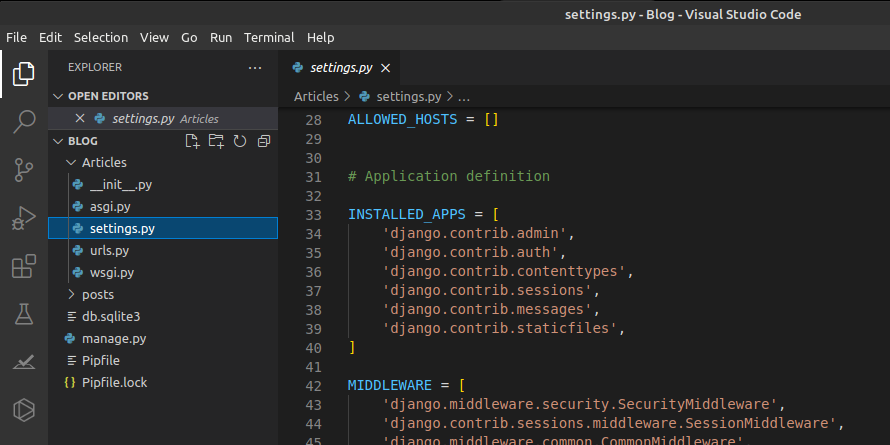The width and height of the screenshot is (890, 445).
Task: Open the Source Control view
Action: tap(24, 170)
